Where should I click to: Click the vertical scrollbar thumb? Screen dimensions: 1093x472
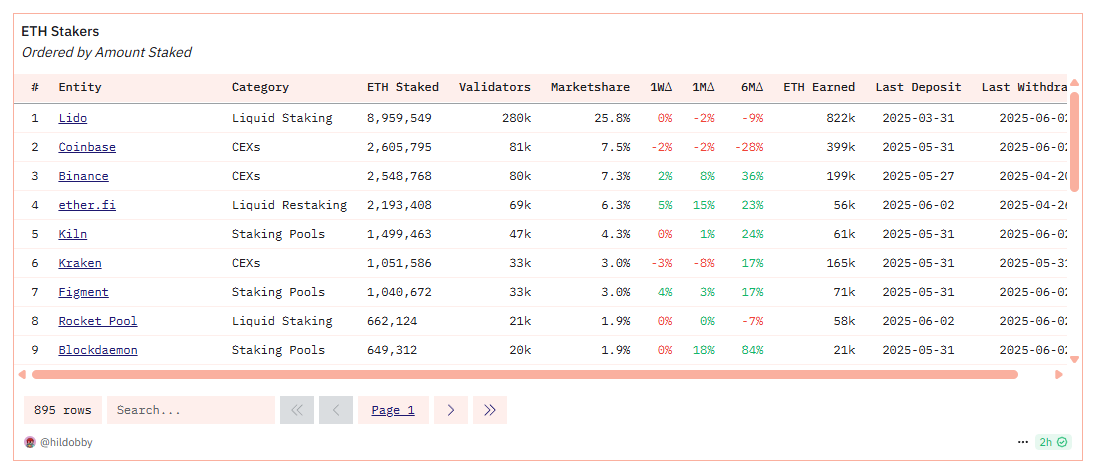(x=1074, y=142)
